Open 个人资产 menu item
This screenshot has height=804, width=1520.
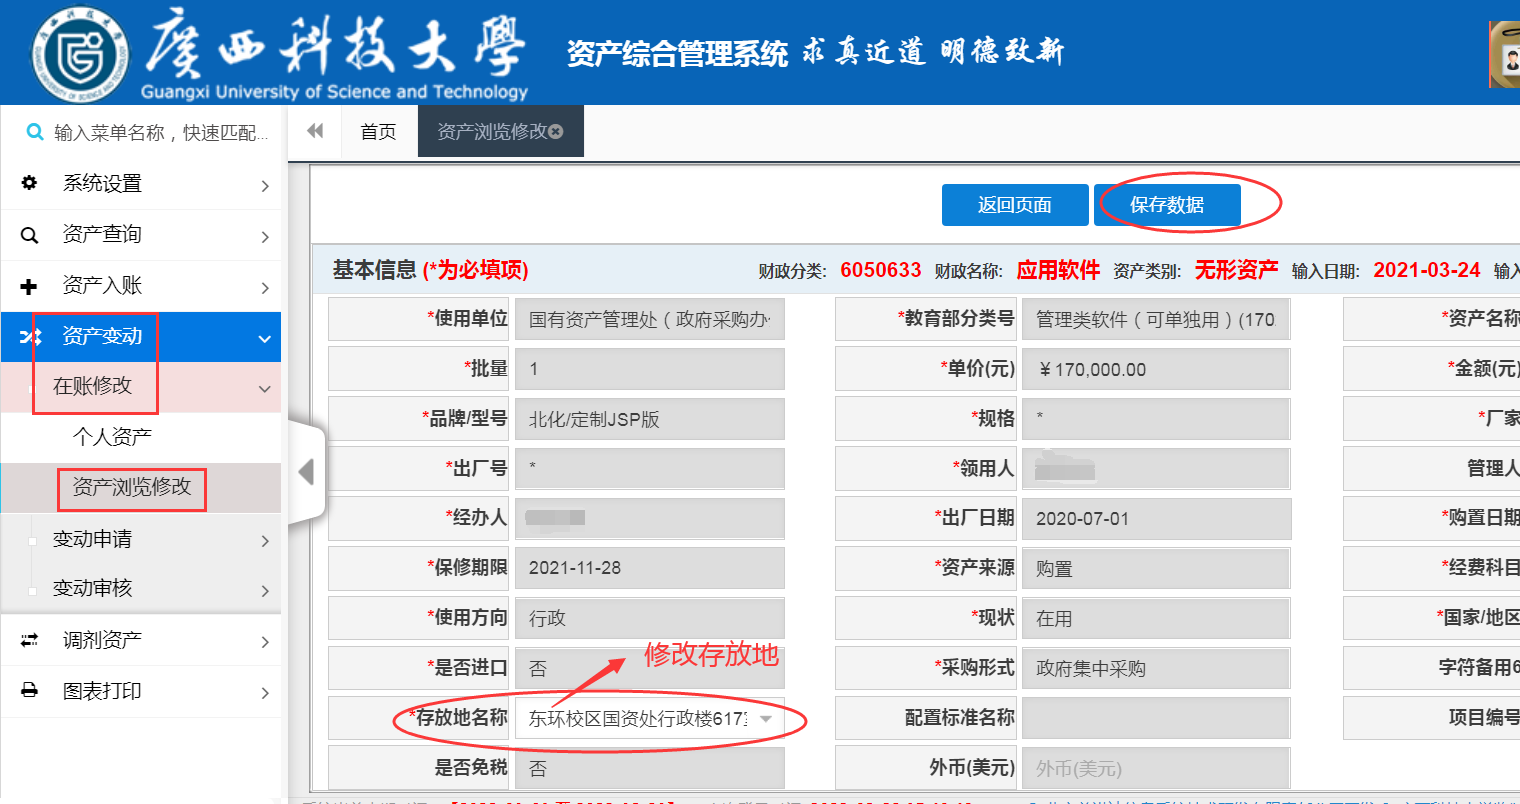coord(112,437)
